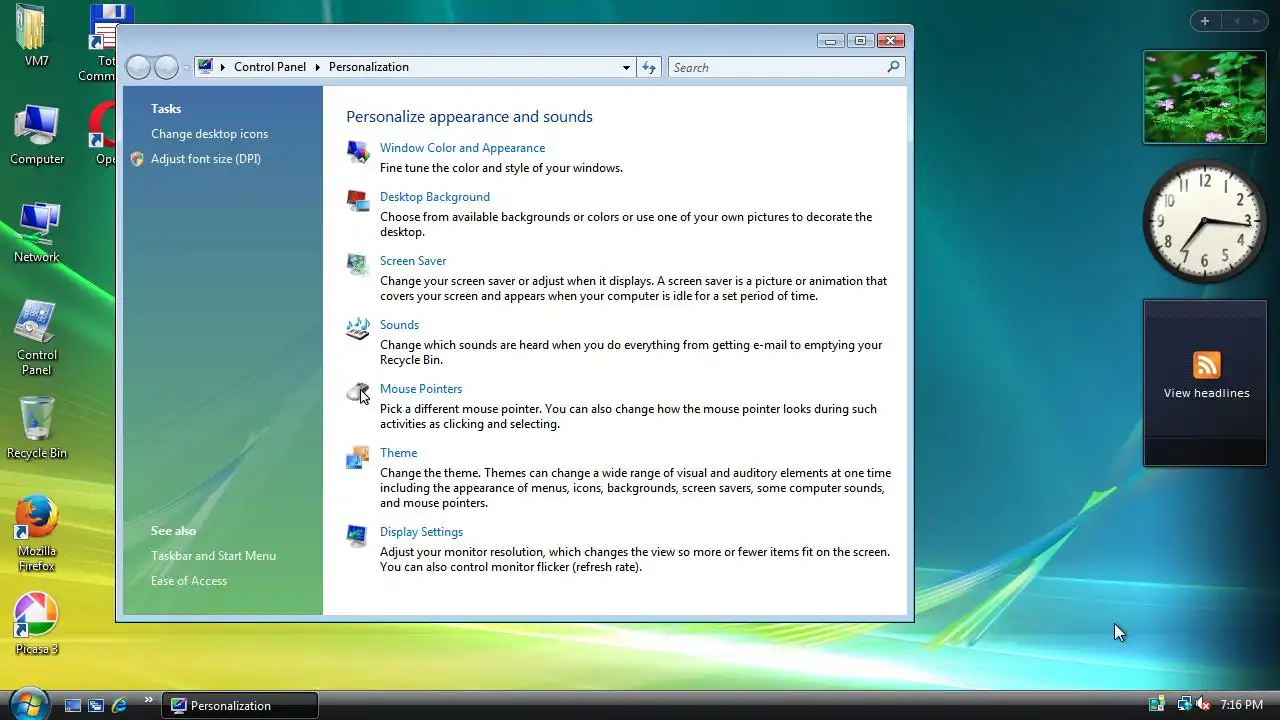Open the address bar history dropdown

tap(626, 67)
